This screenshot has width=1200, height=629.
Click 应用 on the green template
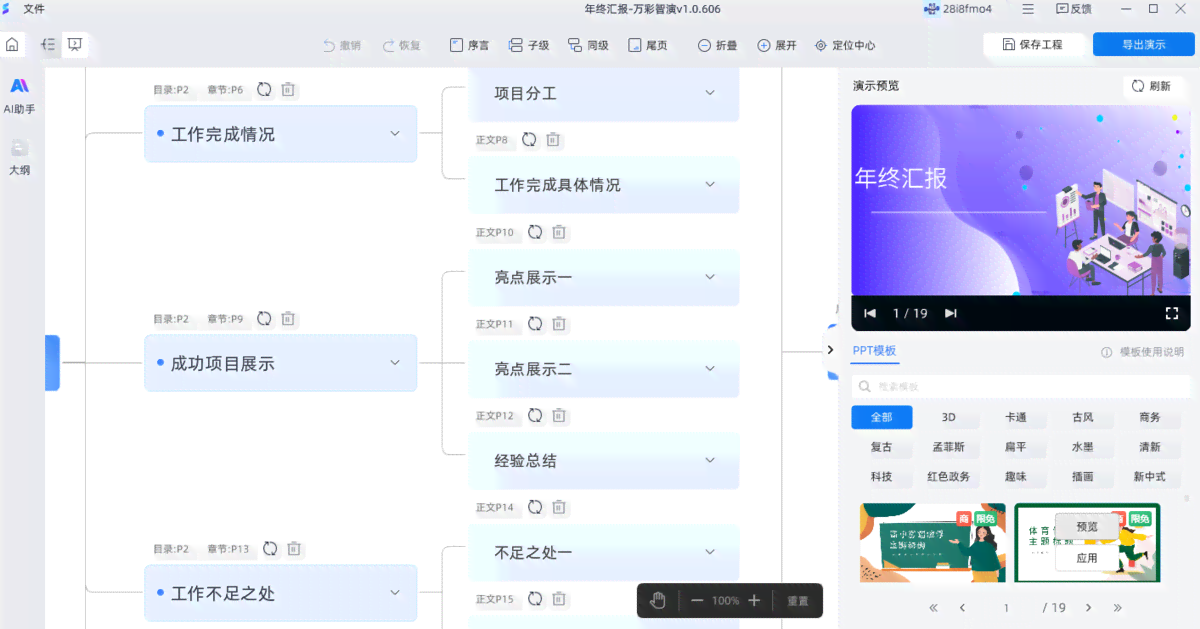pyautogui.click(x=1087, y=558)
